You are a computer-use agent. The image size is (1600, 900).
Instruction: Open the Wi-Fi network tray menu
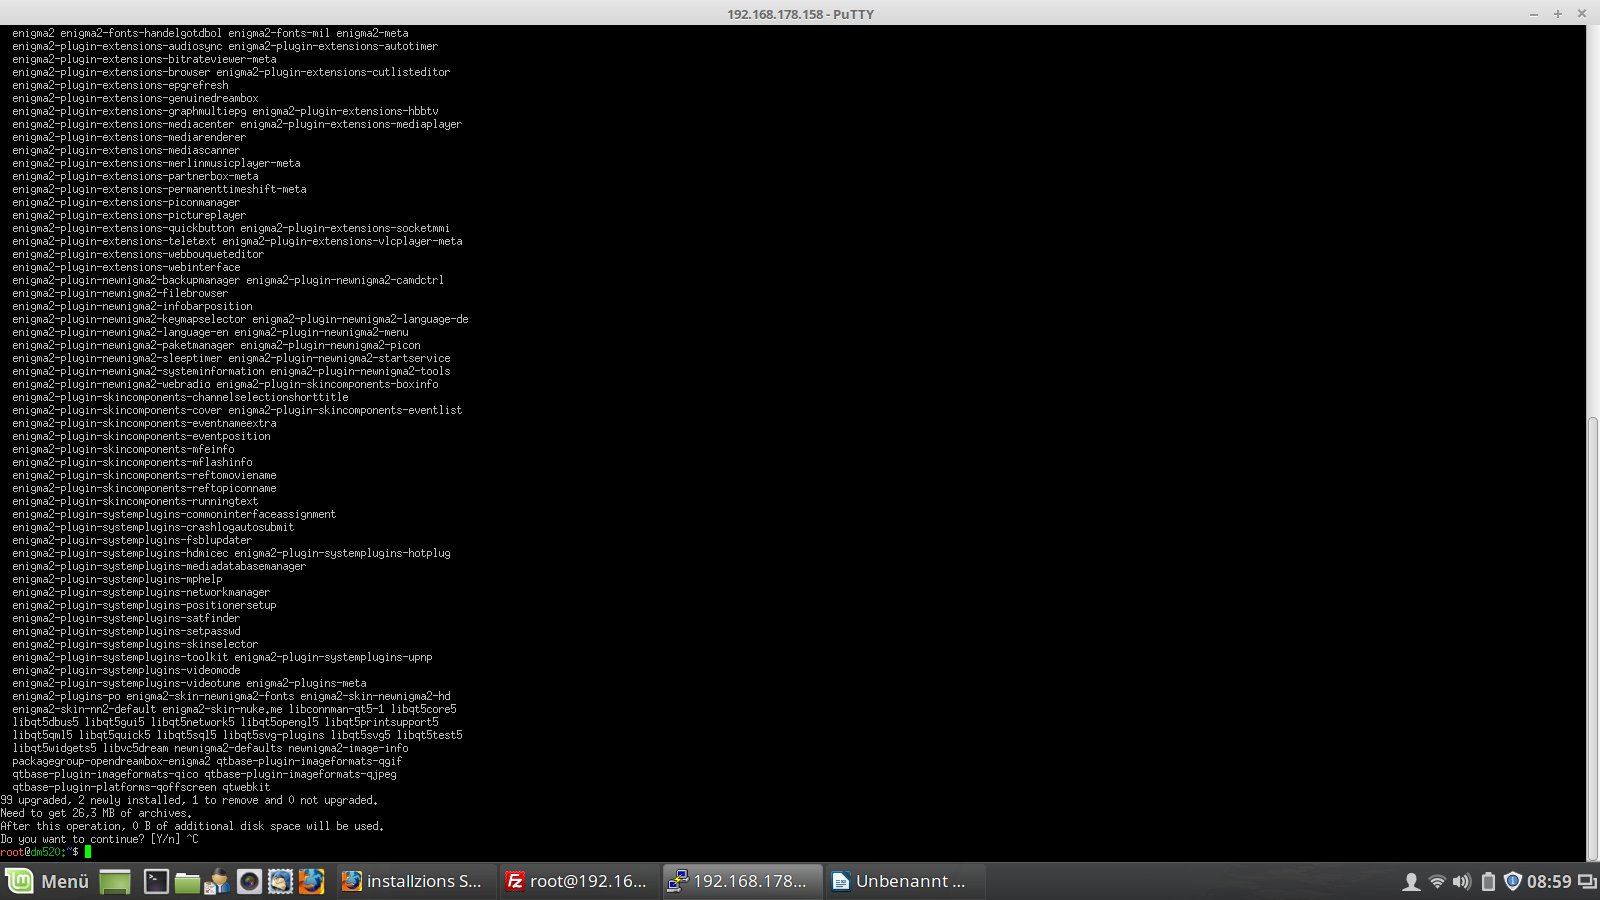[1437, 881]
